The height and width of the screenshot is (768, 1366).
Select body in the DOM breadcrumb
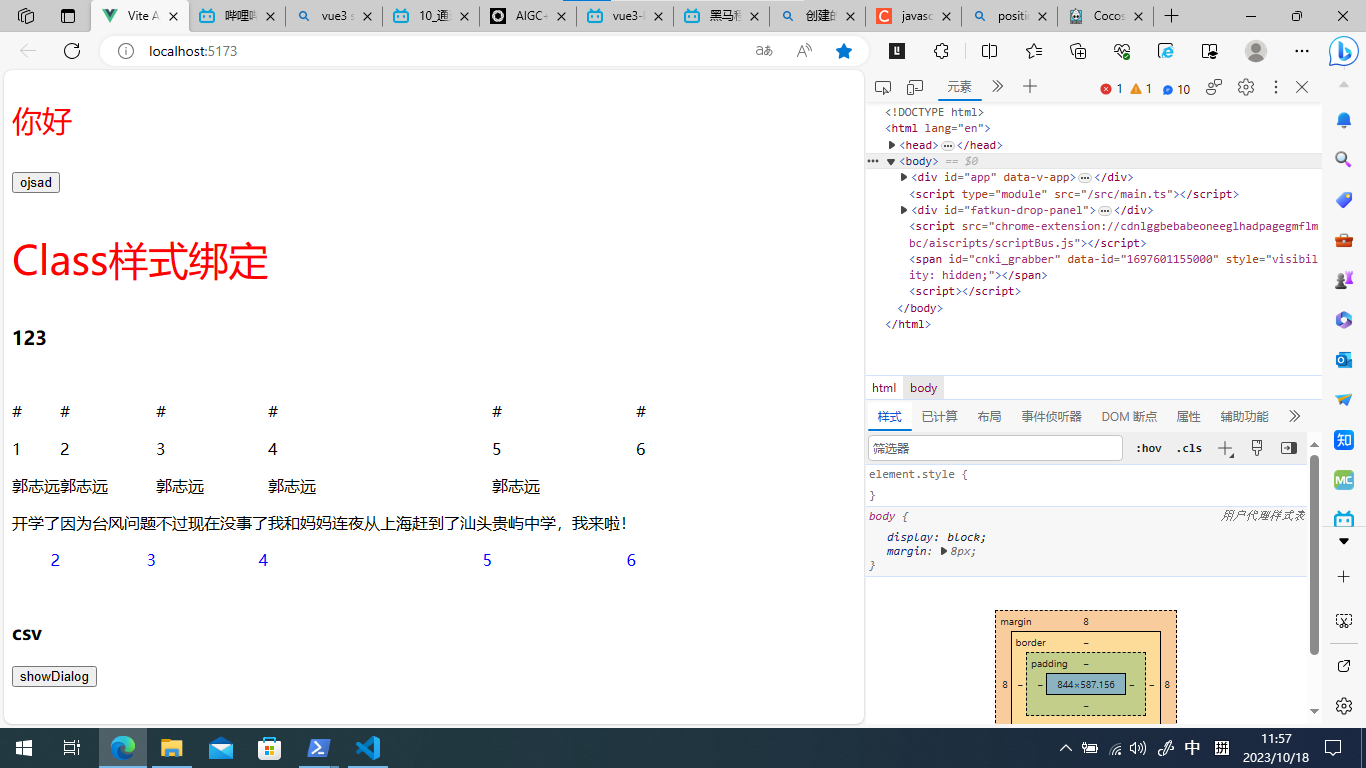click(x=924, y=388)
